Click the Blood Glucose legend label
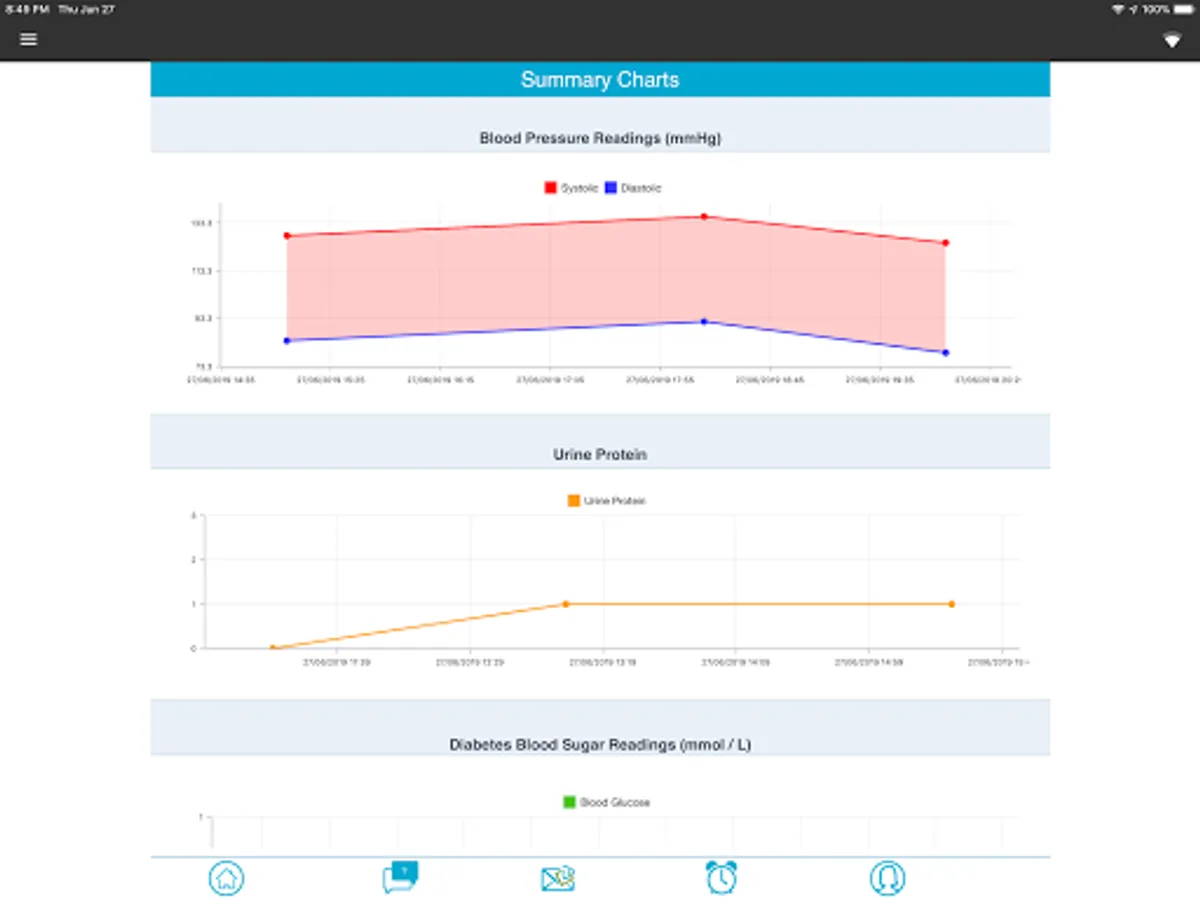Image resolution: width=1200 pixels, height=900 pixels. (x=615, y=802)
